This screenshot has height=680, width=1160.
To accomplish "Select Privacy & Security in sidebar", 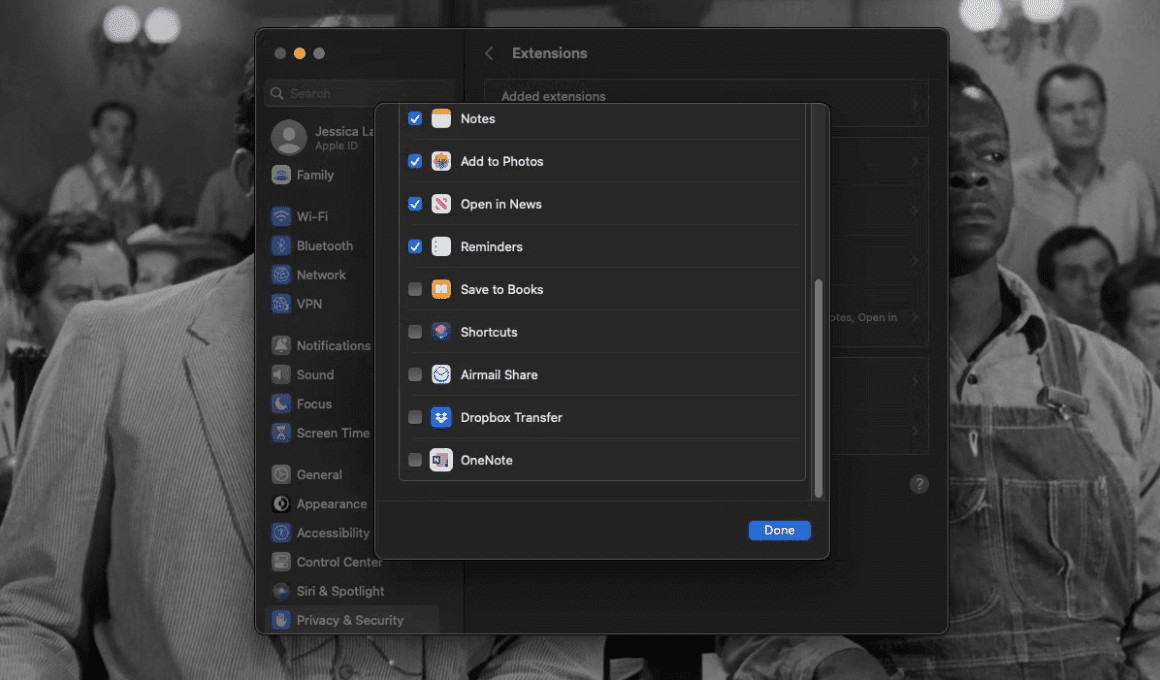I will (351, 620).
